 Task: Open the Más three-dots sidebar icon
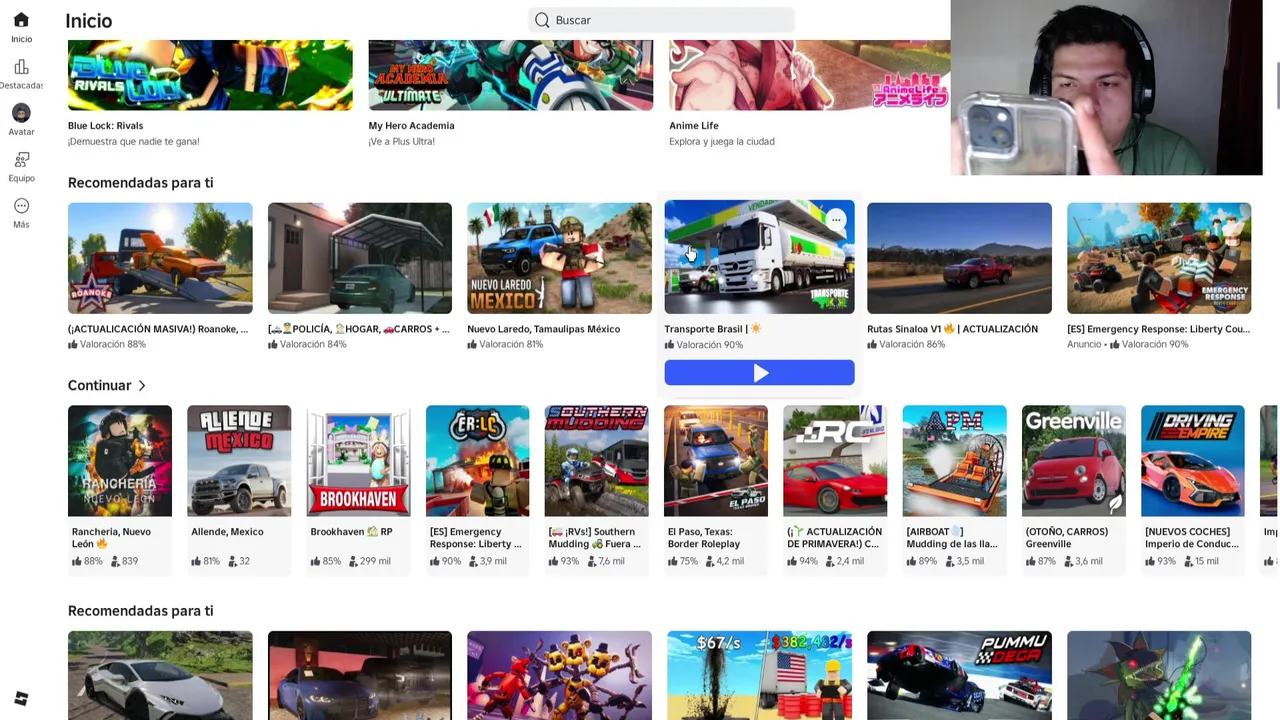pos(21,206)
